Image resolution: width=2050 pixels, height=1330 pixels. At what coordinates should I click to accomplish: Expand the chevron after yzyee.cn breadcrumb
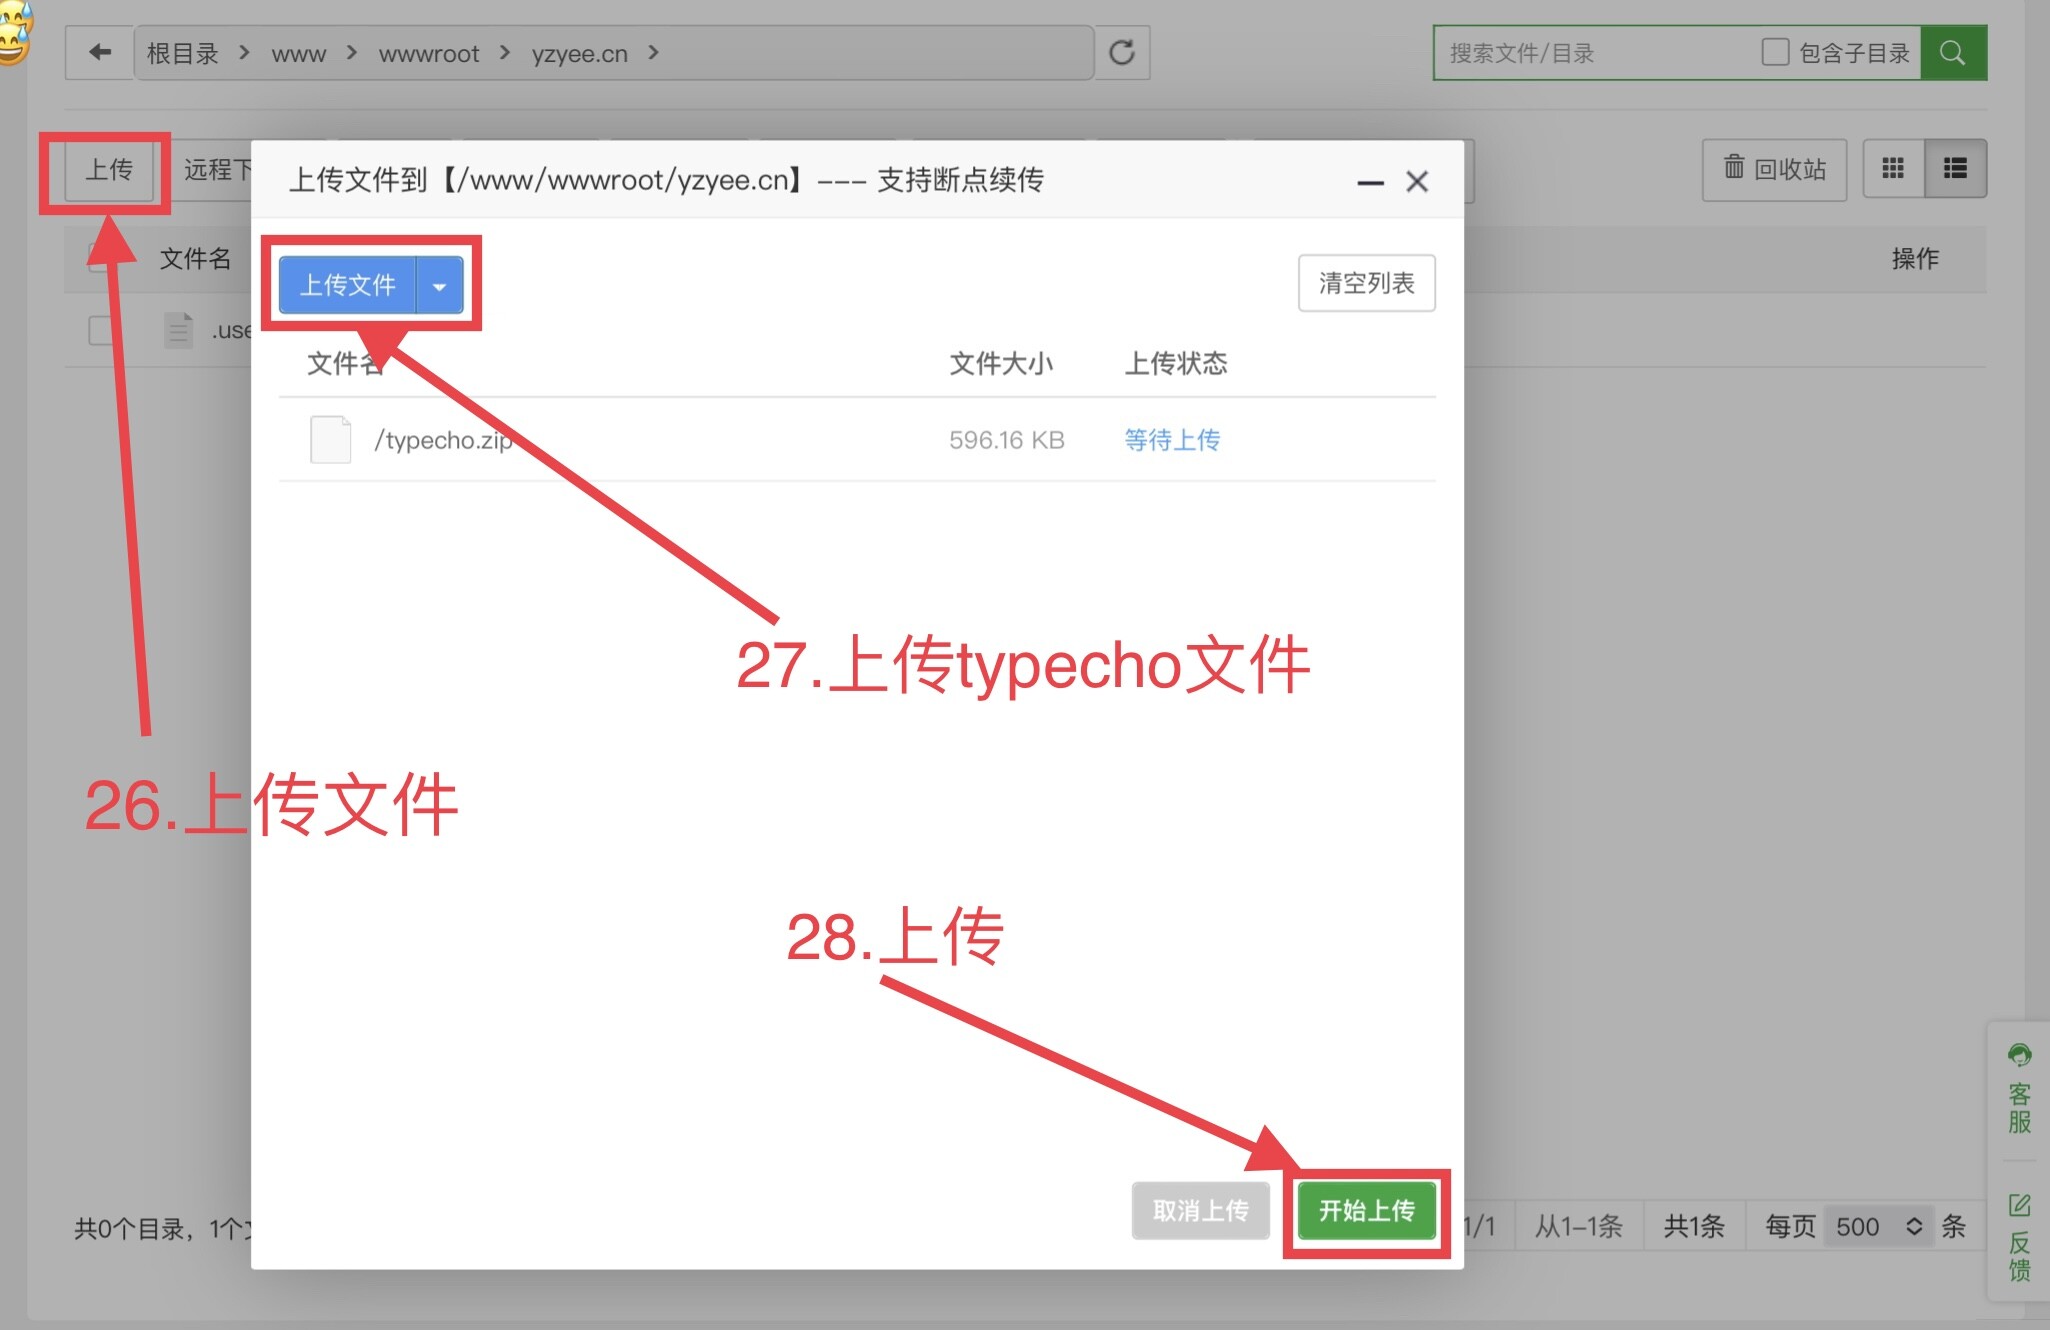[x=654, y=52]
